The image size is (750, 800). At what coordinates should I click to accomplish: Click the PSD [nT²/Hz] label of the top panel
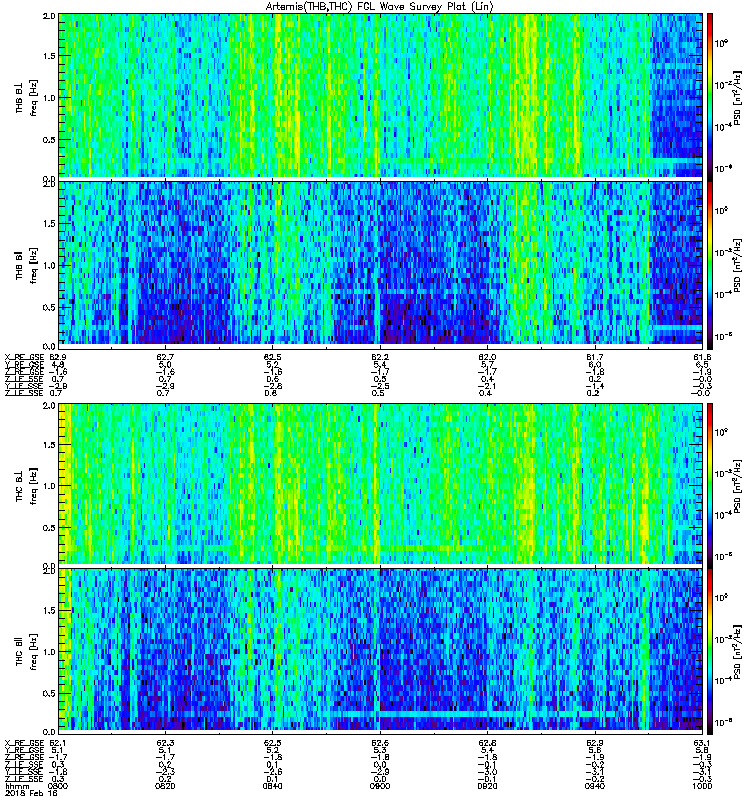pos(738,99)
